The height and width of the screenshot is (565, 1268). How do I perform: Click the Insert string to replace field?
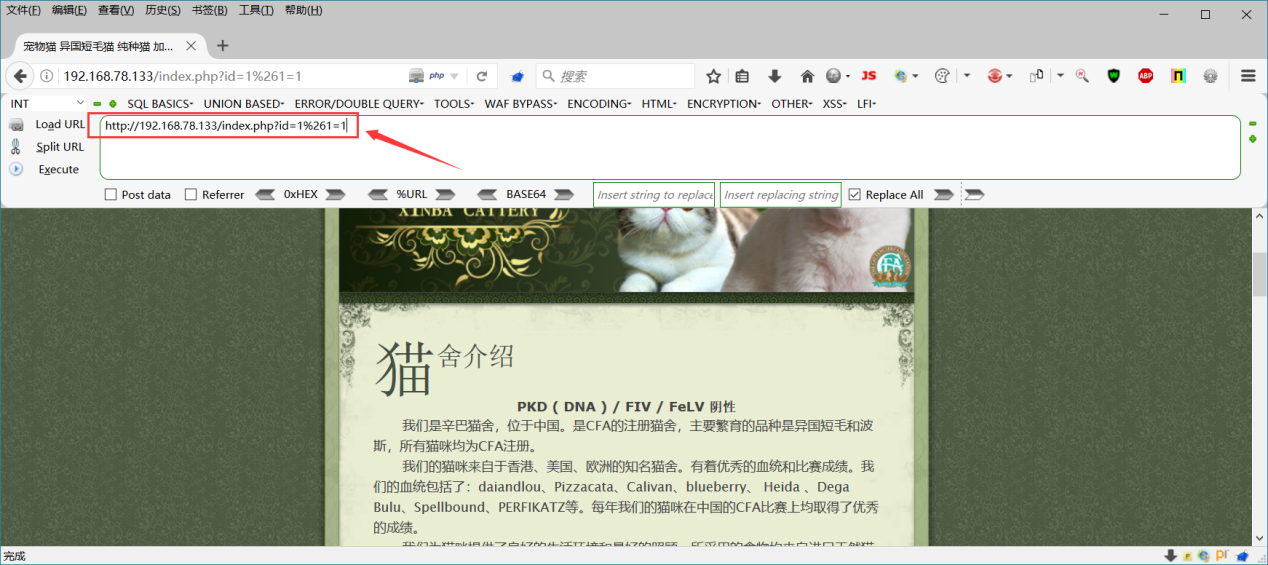pos(654,195)
